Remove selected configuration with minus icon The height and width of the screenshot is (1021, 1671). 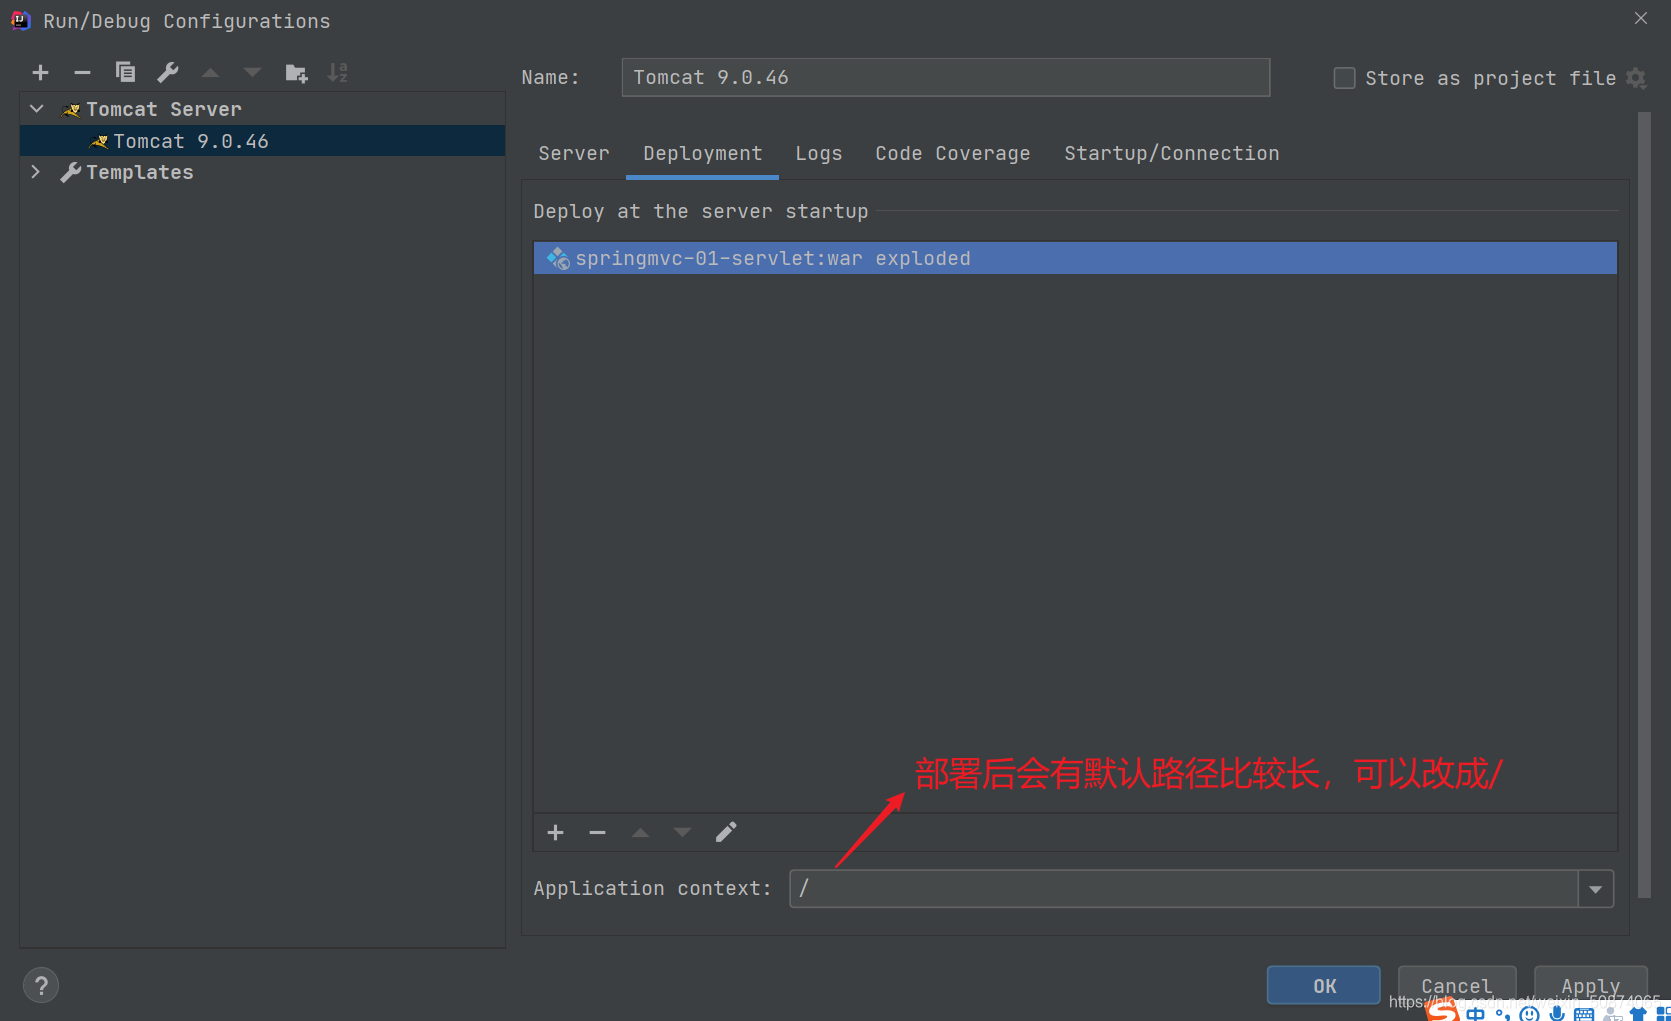(x=82, y=72)
